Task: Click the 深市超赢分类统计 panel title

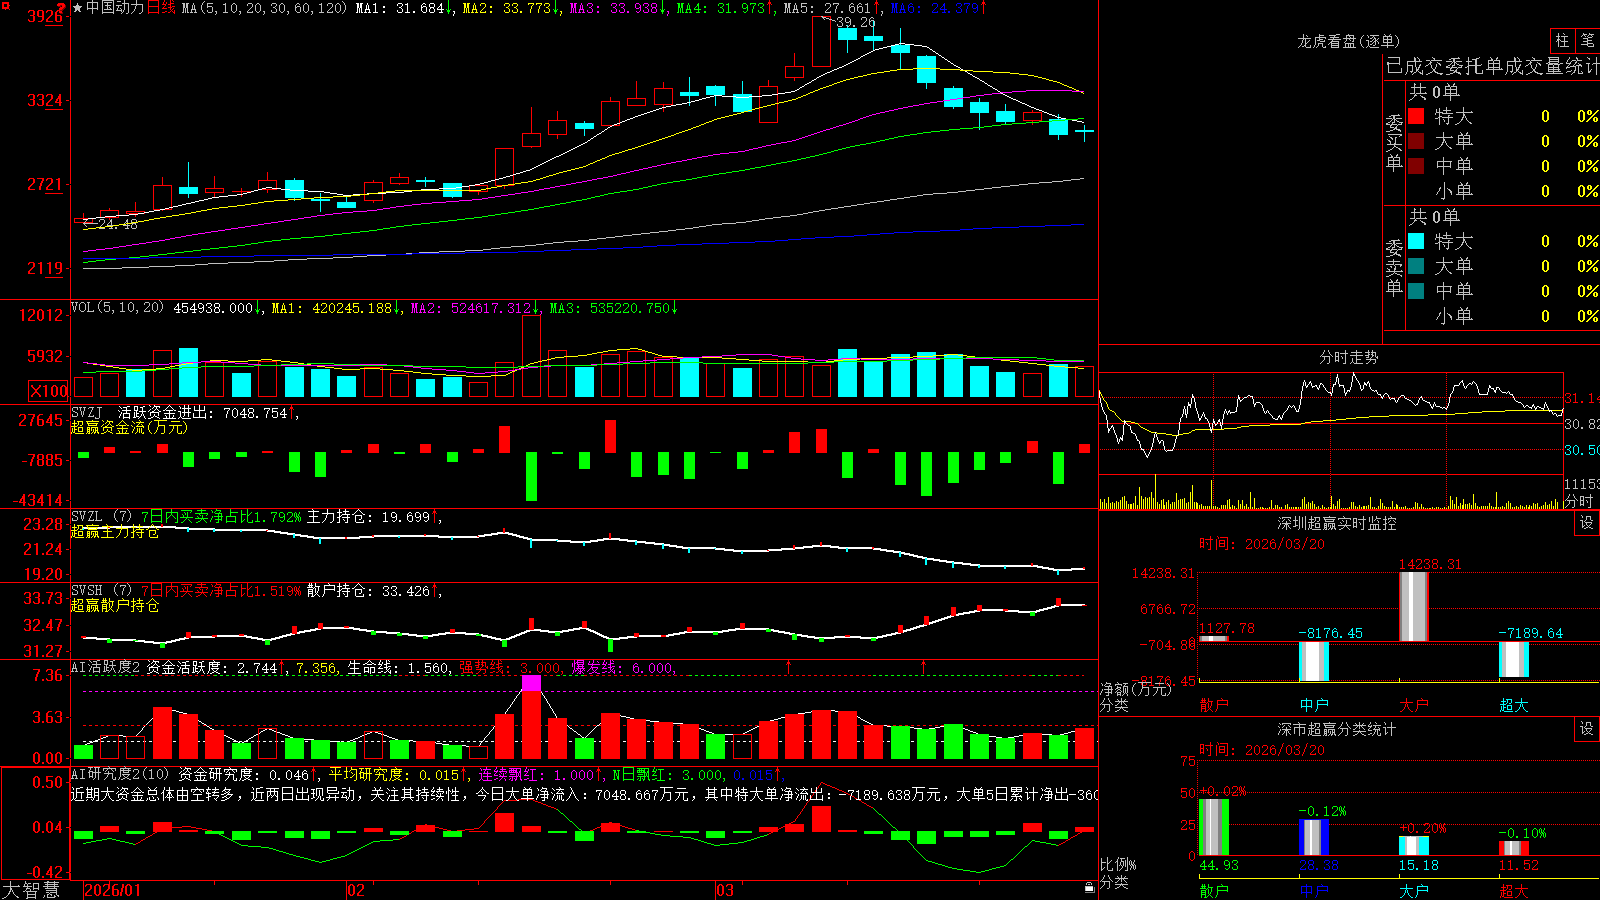Action: click(x=1337, y=729)
